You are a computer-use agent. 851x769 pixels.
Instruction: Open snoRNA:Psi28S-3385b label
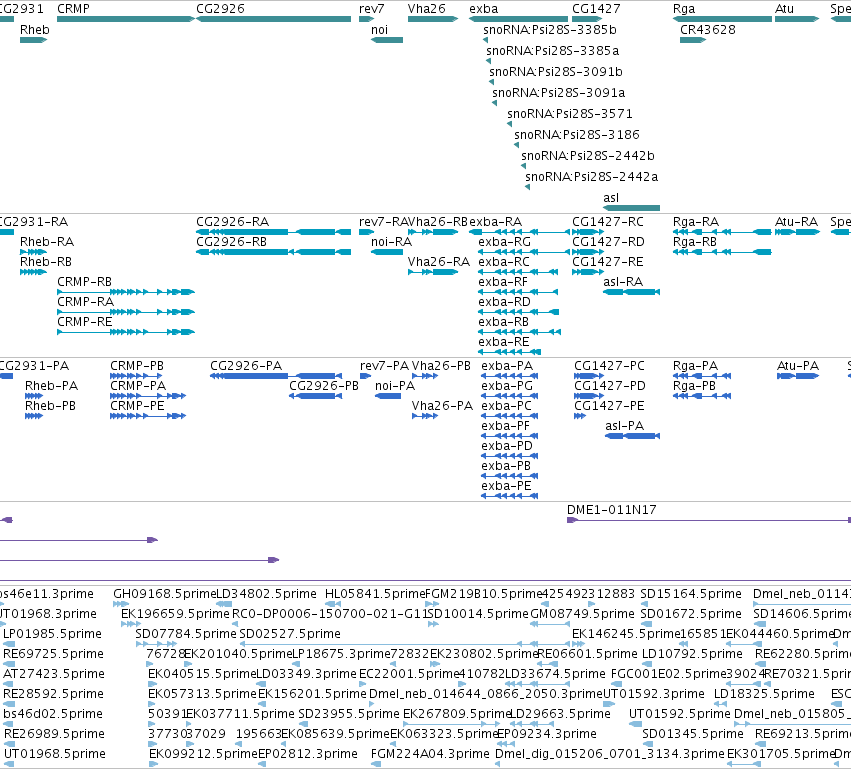coord(550,30)
